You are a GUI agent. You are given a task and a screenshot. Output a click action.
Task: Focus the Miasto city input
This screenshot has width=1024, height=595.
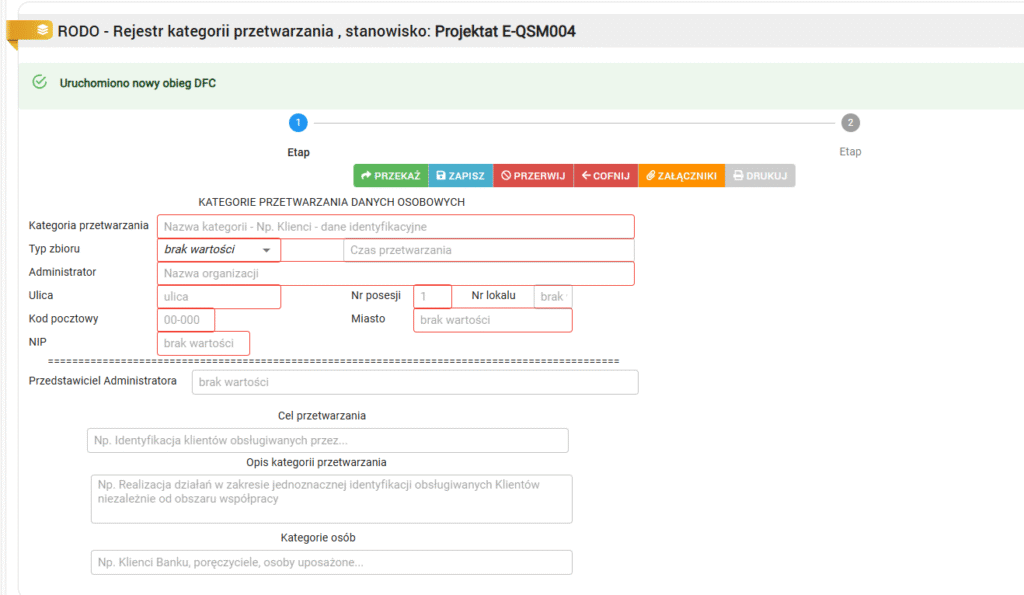[x=492, y=320]
